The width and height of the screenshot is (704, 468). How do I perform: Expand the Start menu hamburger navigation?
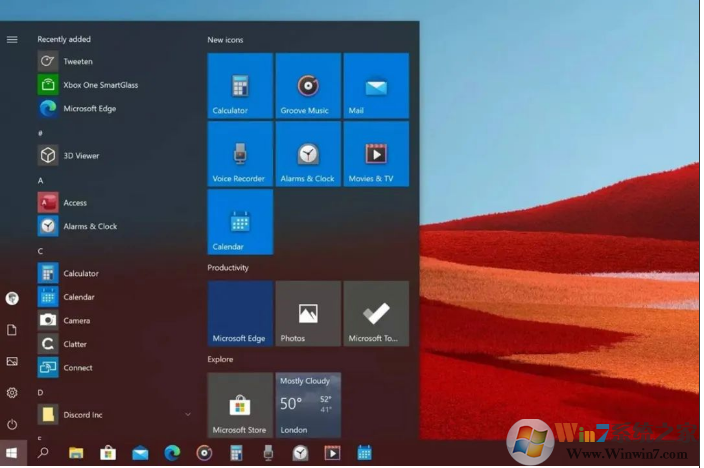12,40
